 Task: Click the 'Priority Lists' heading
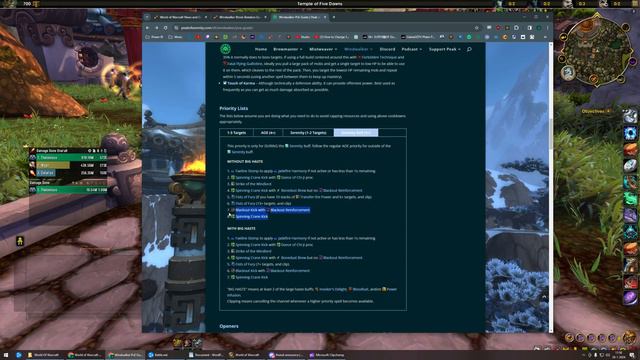(x=234, y=109)
